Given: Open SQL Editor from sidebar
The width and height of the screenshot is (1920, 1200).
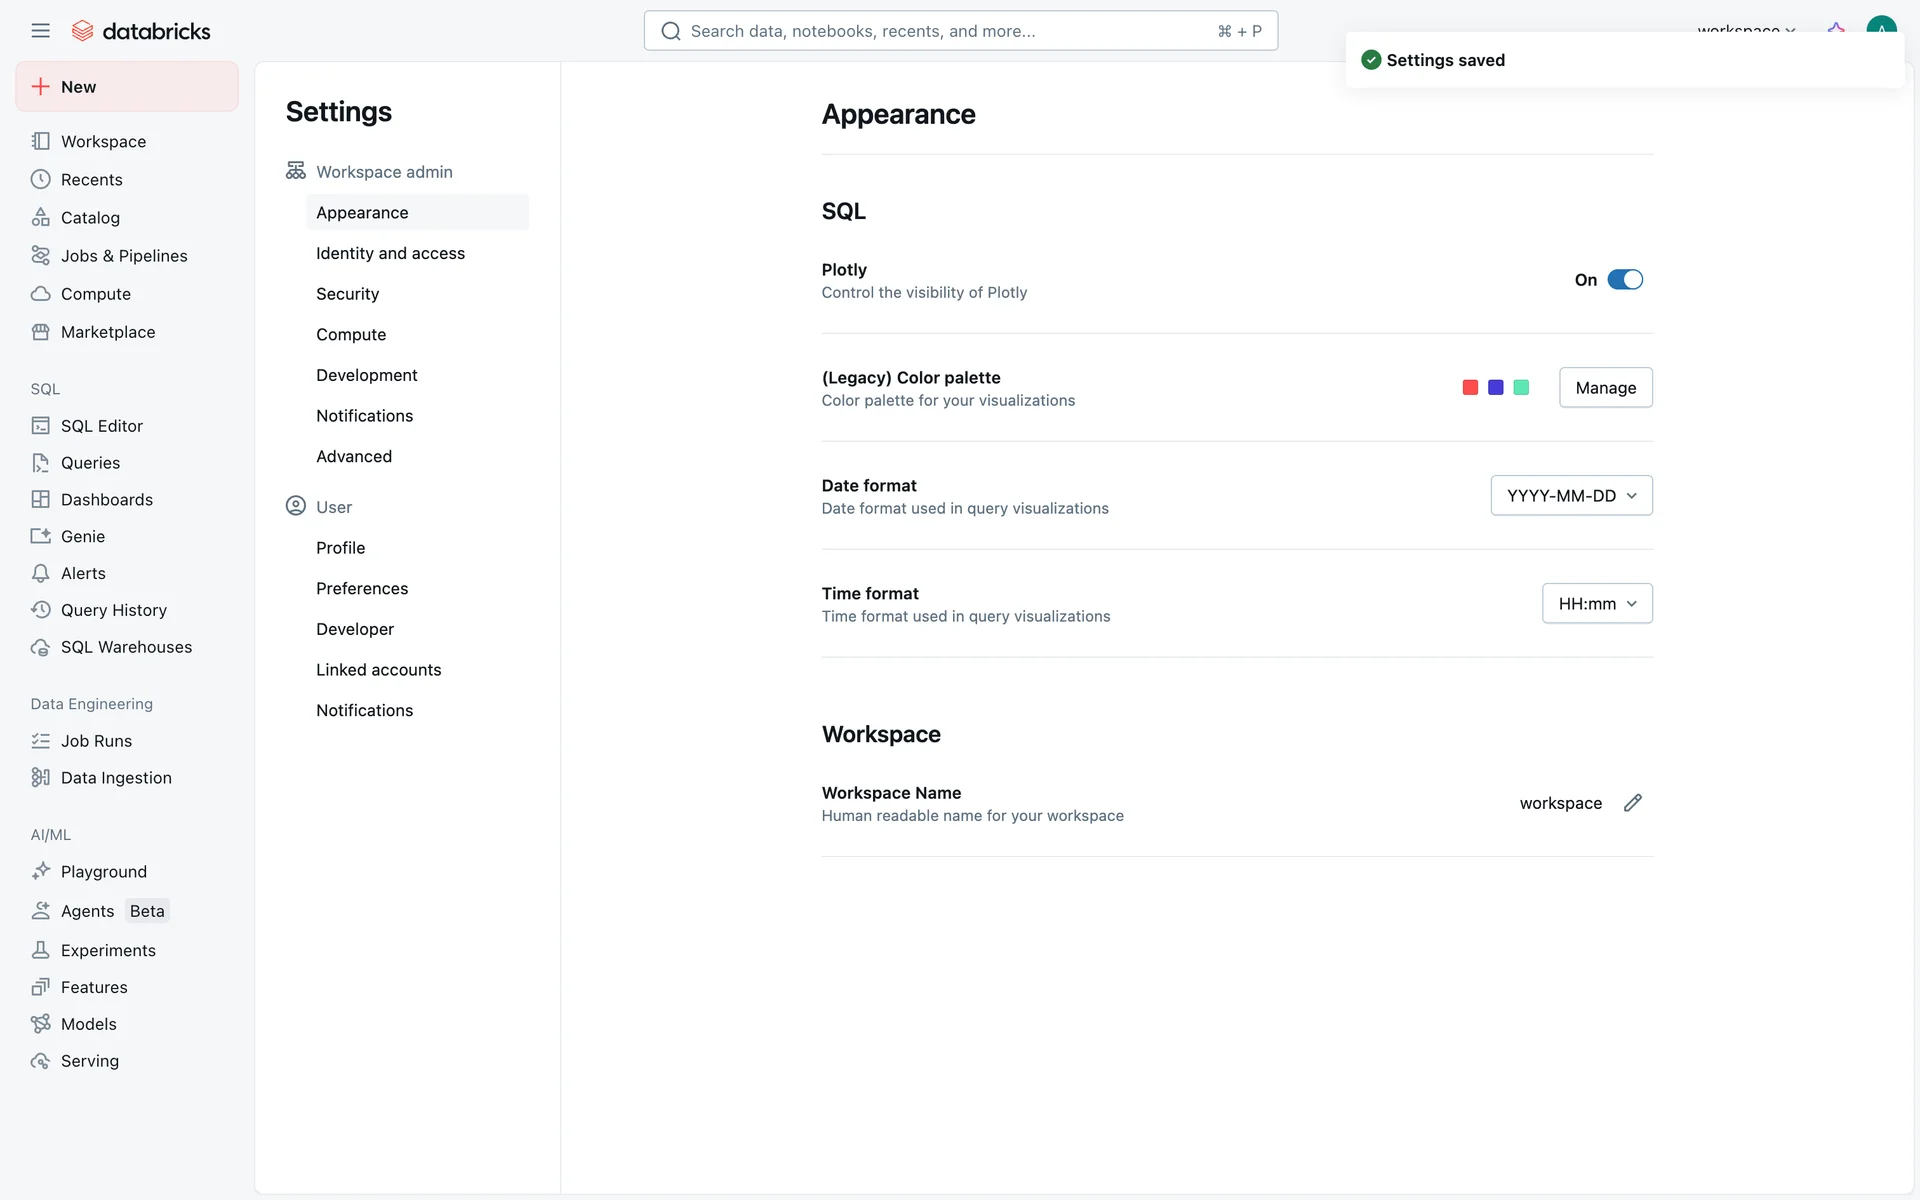Looking at the screenshot, I should pos(101,425).
